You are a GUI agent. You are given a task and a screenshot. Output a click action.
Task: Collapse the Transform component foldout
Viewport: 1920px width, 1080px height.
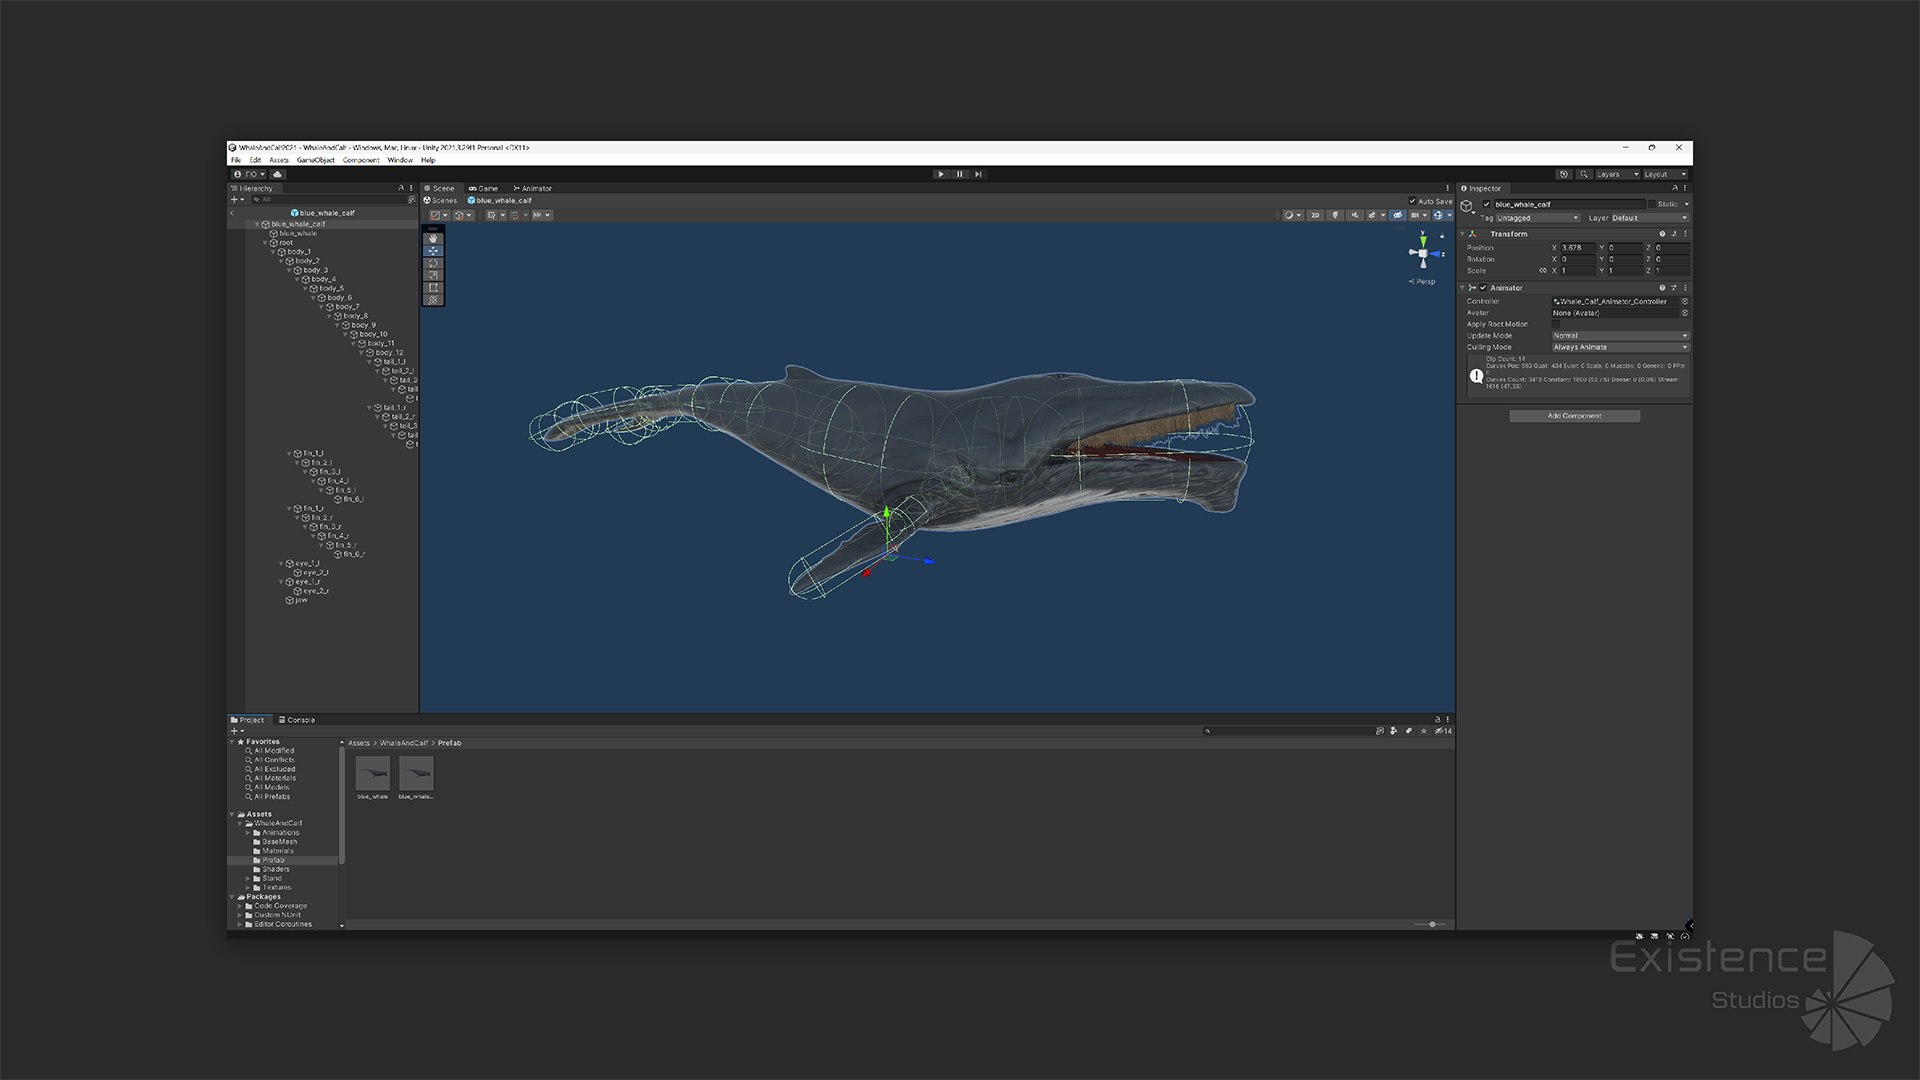coord(1463,234)
